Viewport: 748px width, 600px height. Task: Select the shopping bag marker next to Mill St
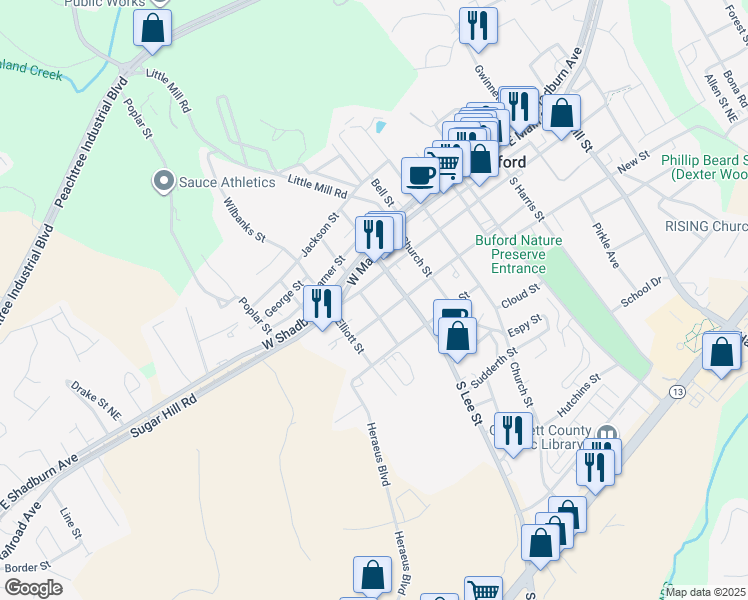click(x=561, y=113)
